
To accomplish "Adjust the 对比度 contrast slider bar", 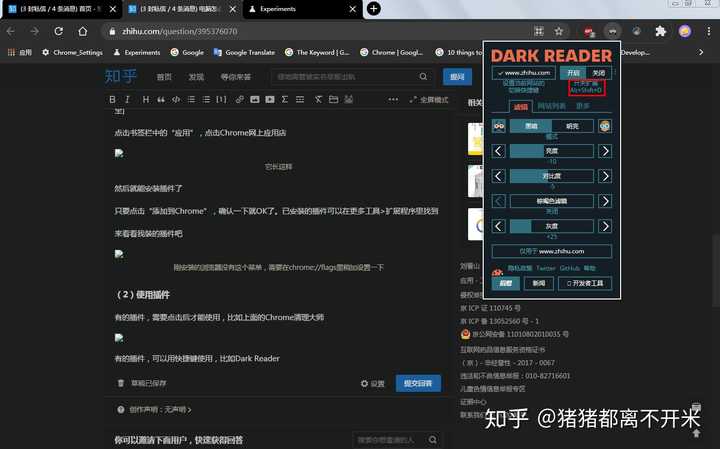I will 551,176.
